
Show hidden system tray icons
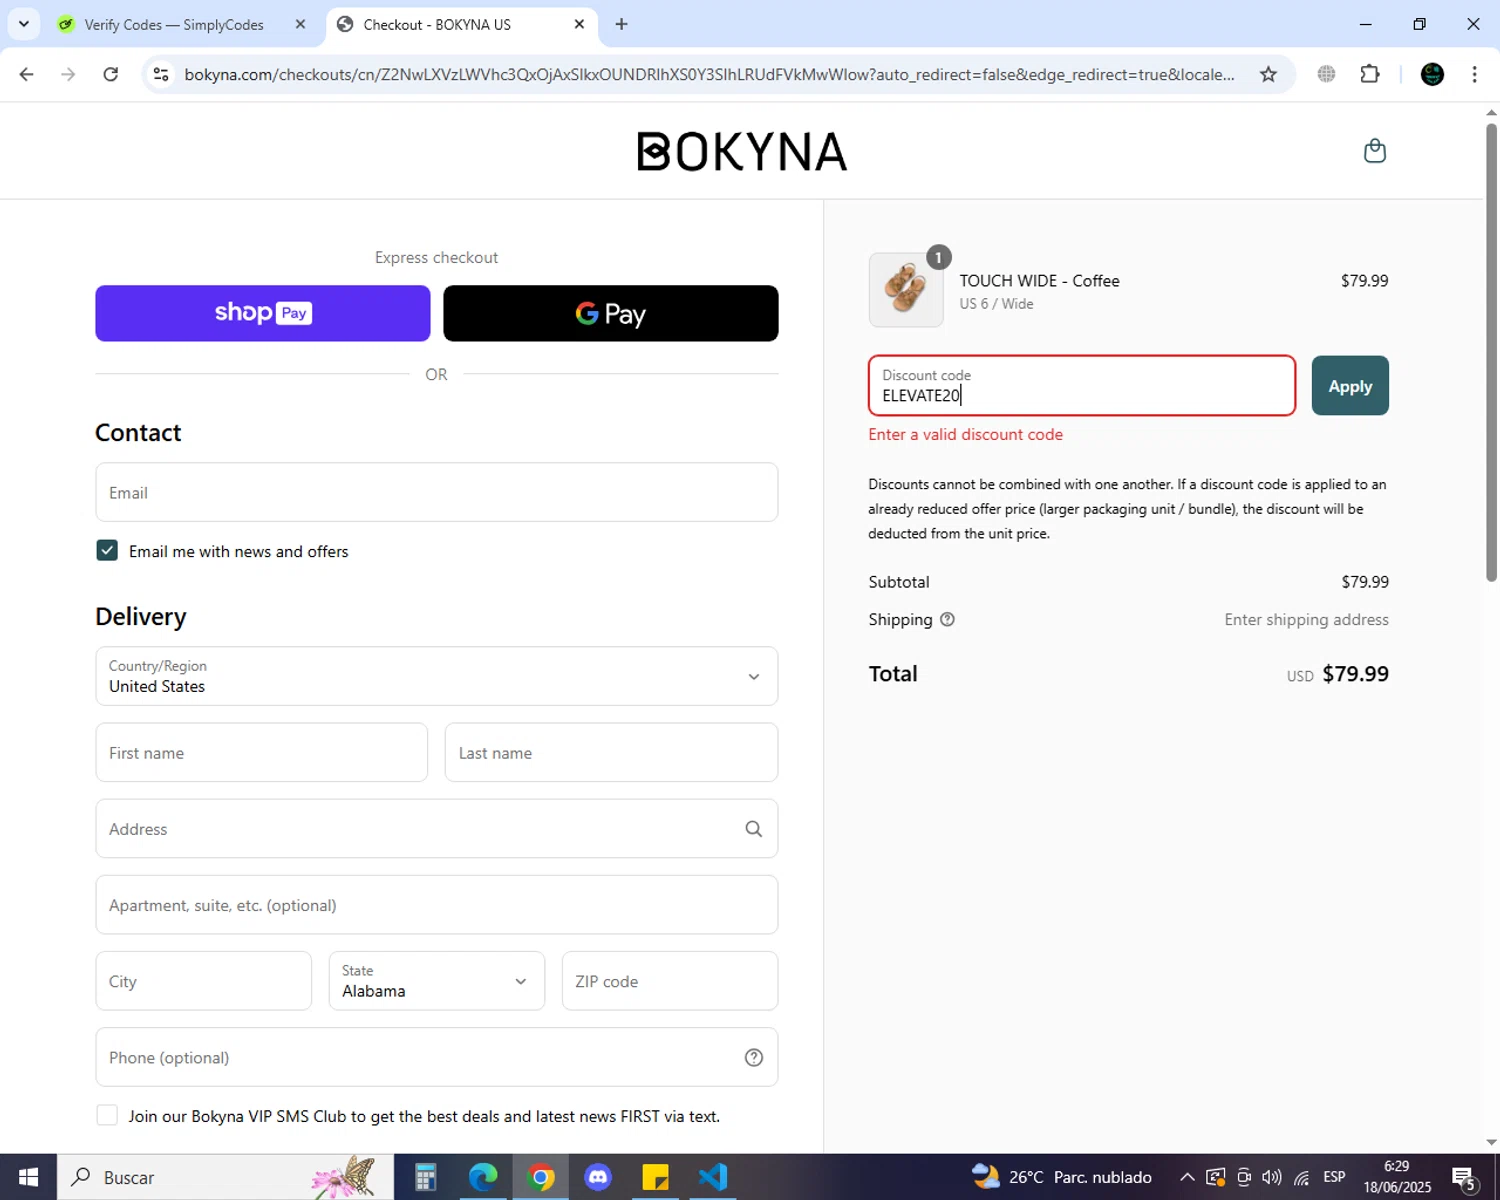click(x=1187, y=1177)
